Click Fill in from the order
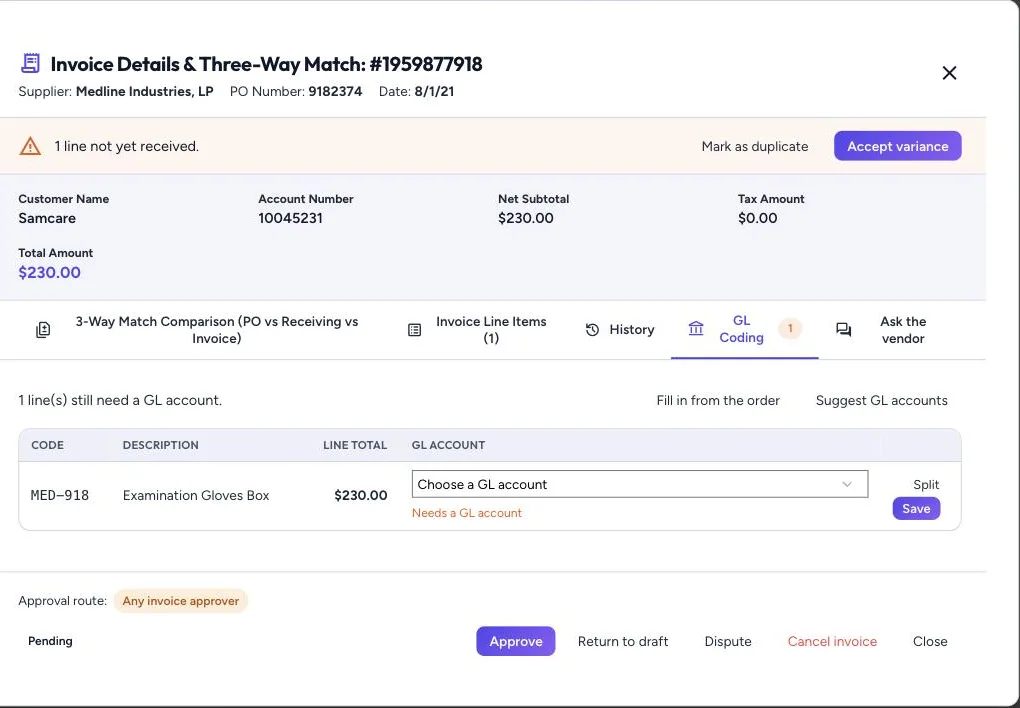This screenshot has height=708, width=1020. (x=718, y=400)
